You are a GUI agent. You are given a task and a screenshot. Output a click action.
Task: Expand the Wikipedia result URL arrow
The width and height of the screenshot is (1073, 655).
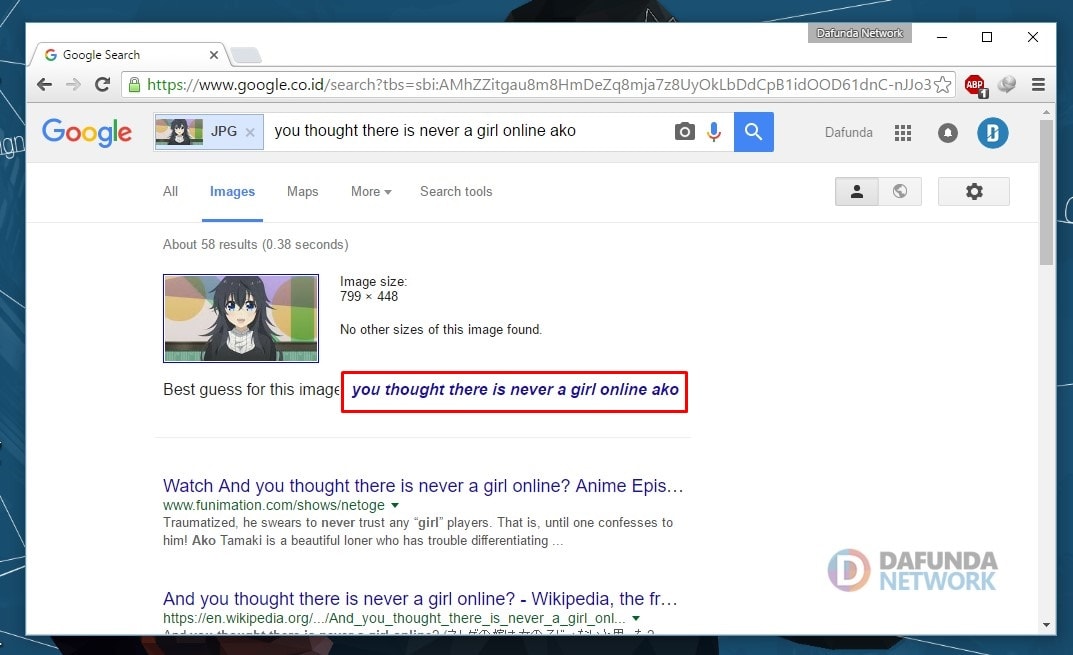point(636,618)
